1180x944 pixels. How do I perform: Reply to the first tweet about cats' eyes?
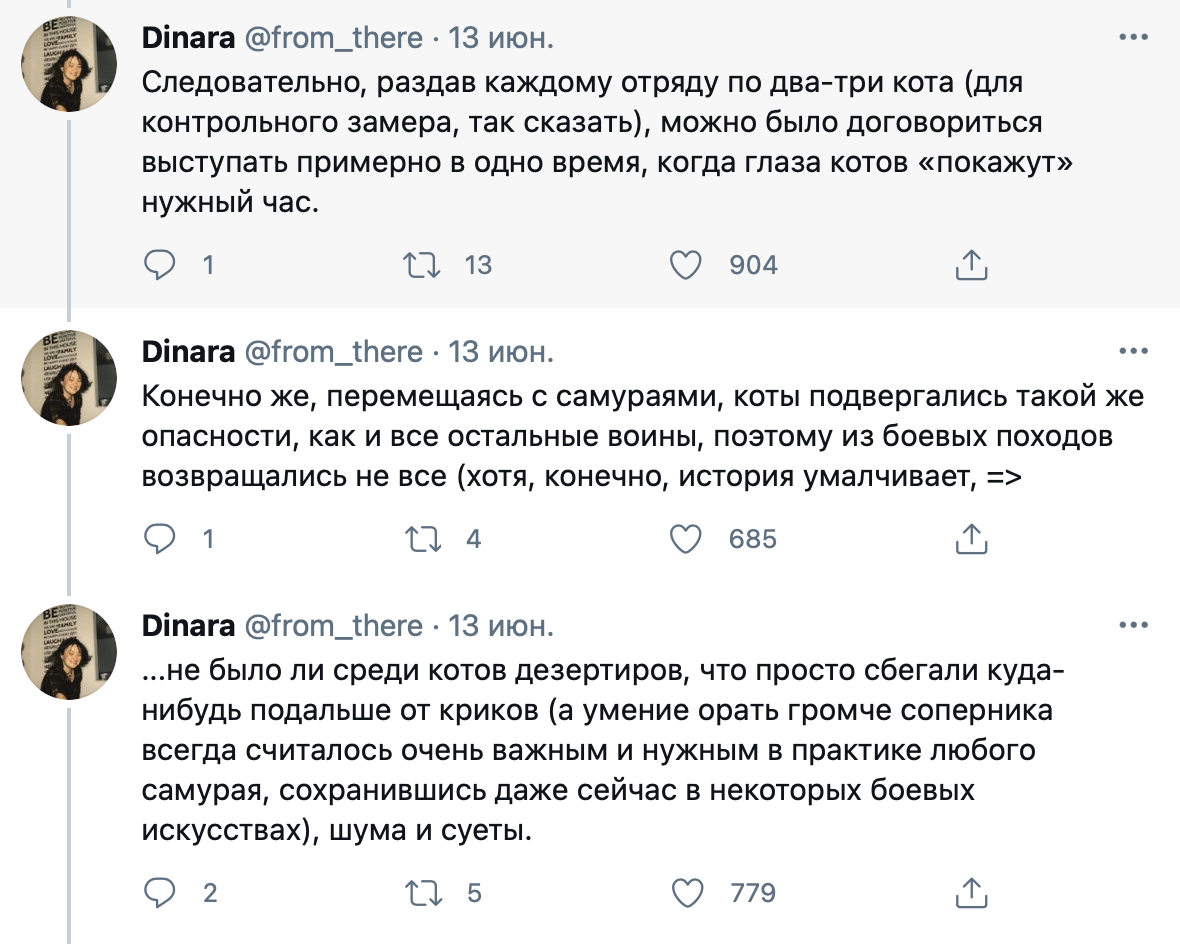click(x=160, y=265)
